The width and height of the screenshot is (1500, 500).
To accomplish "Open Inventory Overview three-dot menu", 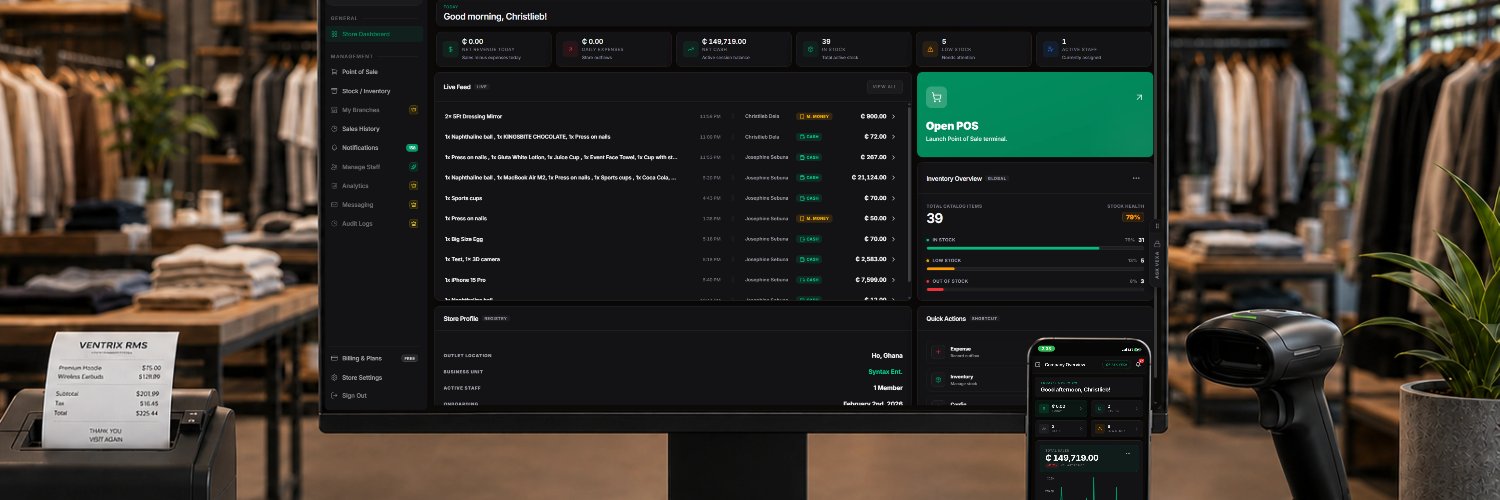I will [x=1135, y=178].
